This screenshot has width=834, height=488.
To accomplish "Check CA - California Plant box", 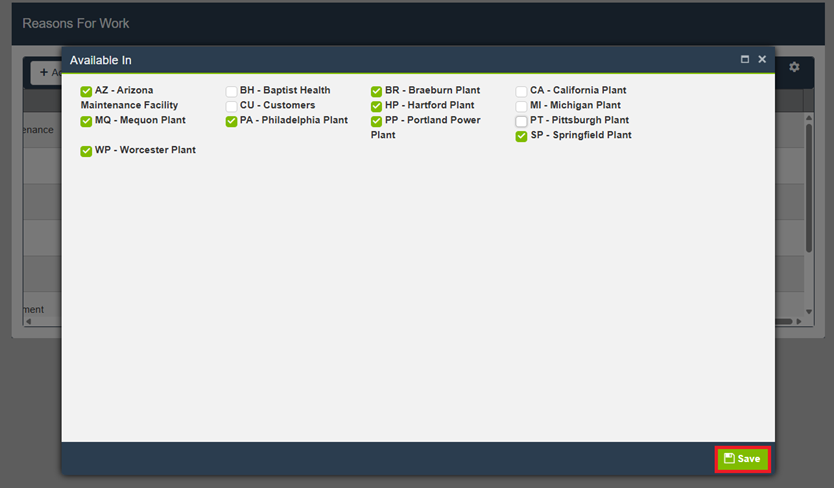I will (521, 91).
